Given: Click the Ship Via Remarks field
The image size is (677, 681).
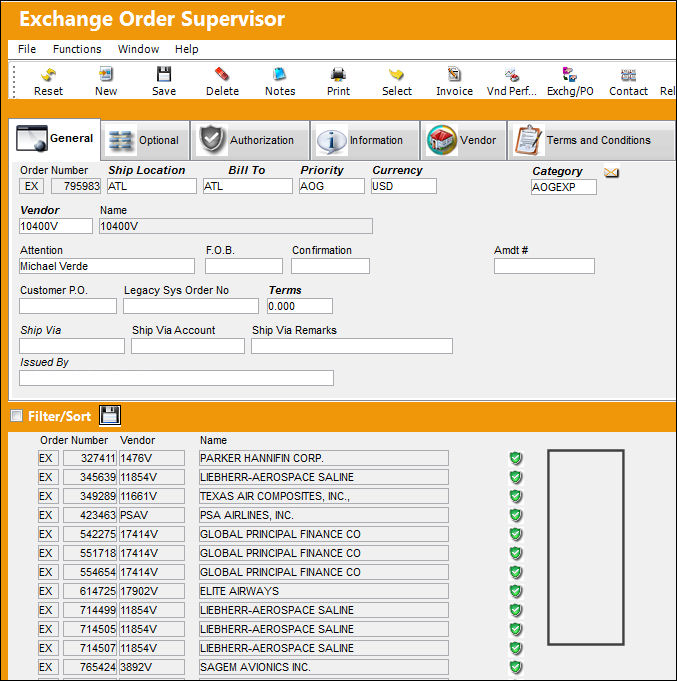Looking at the screenshot, I should (x=352, y=346).
